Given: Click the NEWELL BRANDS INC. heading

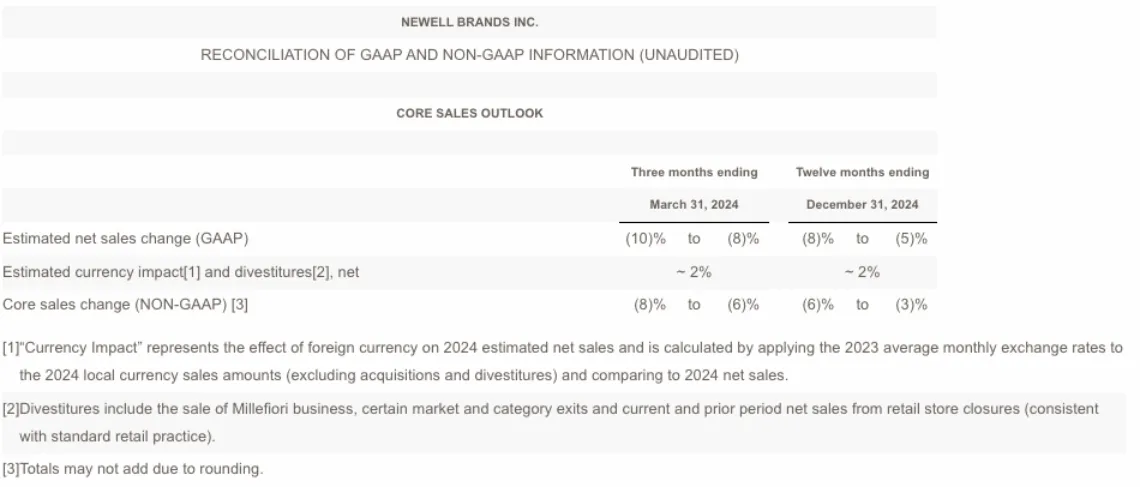Looking at the screenshot, I should (x=469, y=22).
